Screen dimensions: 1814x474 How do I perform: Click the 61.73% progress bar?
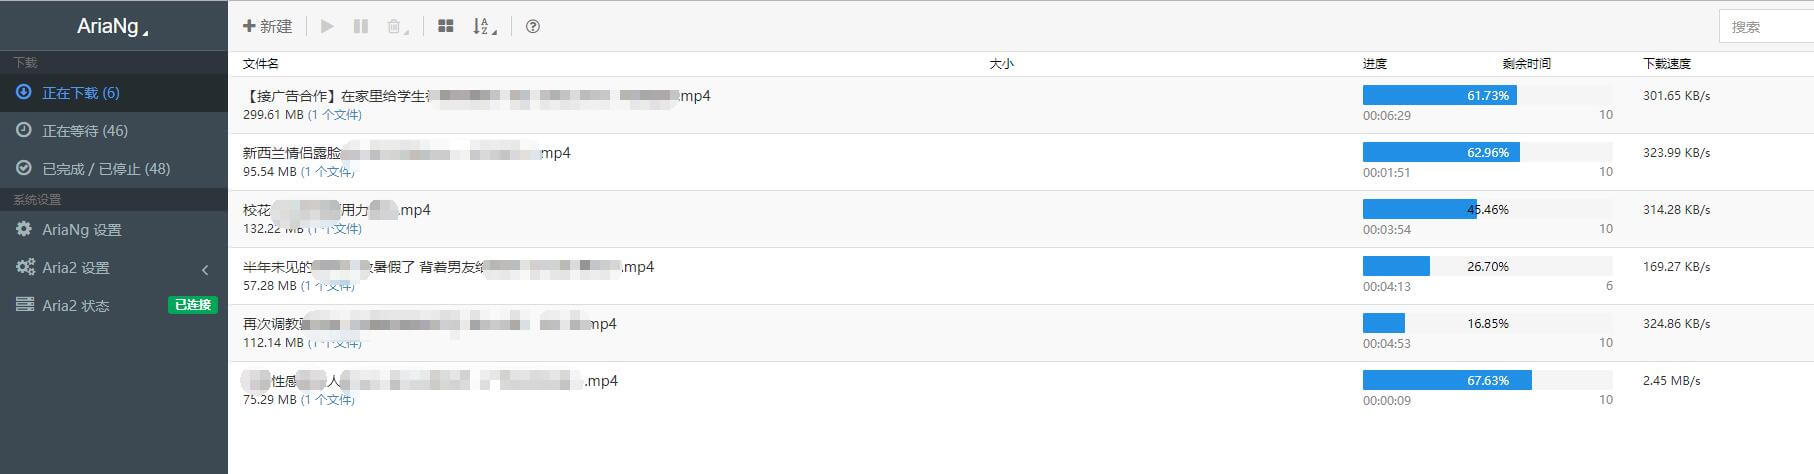[x=1487, y=96]
